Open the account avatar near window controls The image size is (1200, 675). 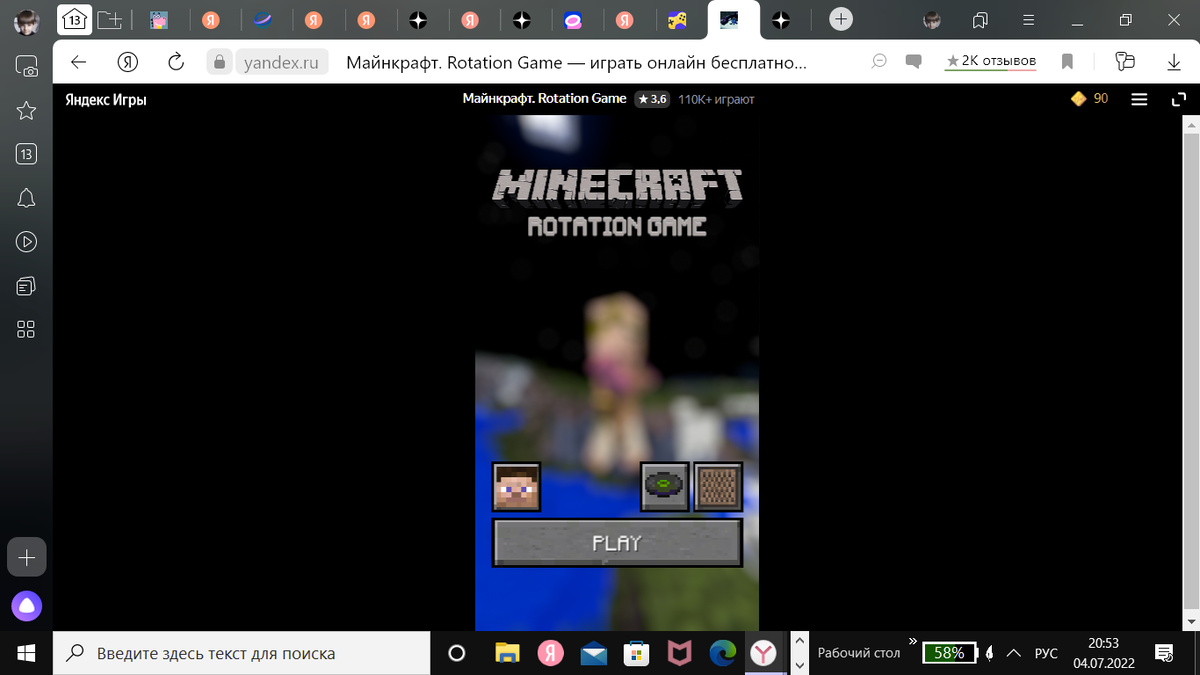(932, 19)
